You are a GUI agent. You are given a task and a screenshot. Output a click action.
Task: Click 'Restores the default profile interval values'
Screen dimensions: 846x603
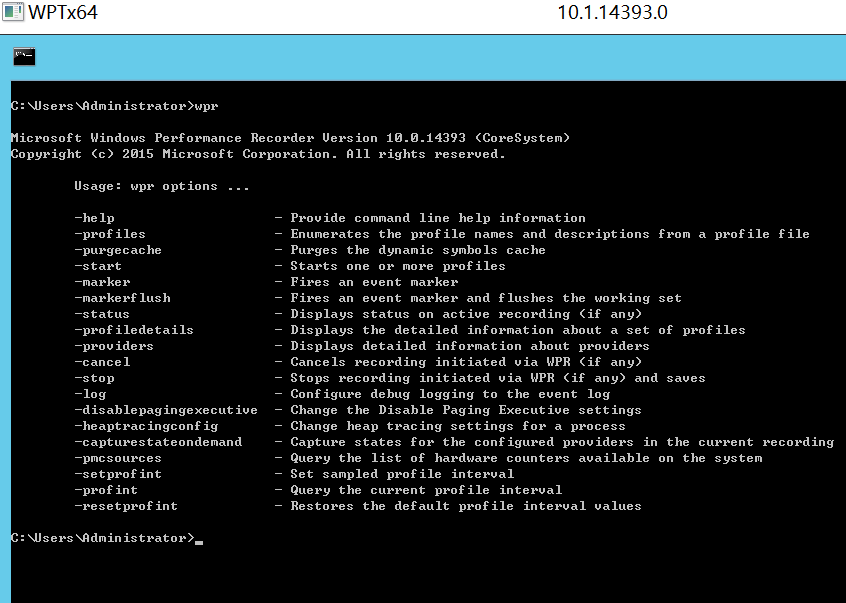466,506
